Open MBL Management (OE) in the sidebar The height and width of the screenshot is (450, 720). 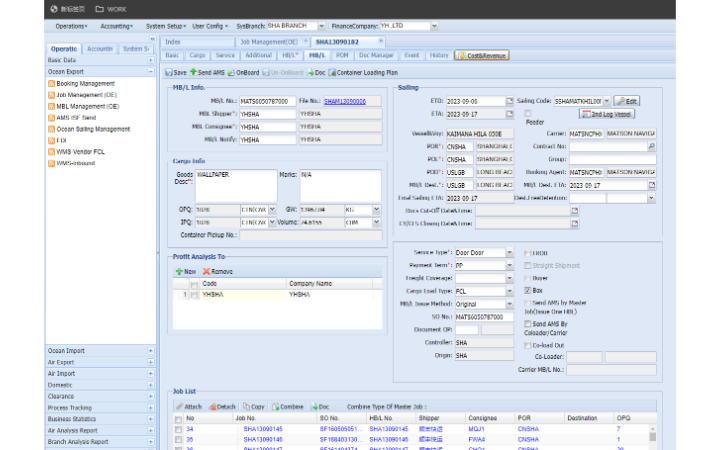coord(88,107)
